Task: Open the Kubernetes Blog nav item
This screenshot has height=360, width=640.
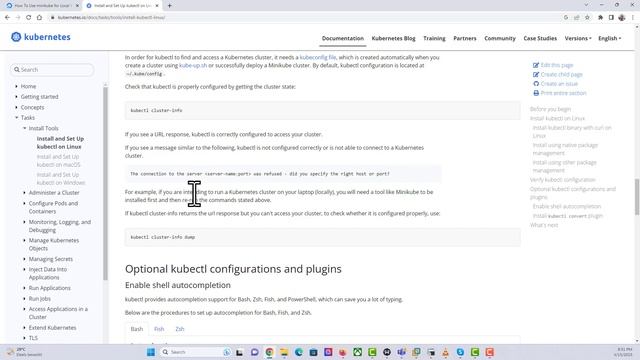Action: 393,38
